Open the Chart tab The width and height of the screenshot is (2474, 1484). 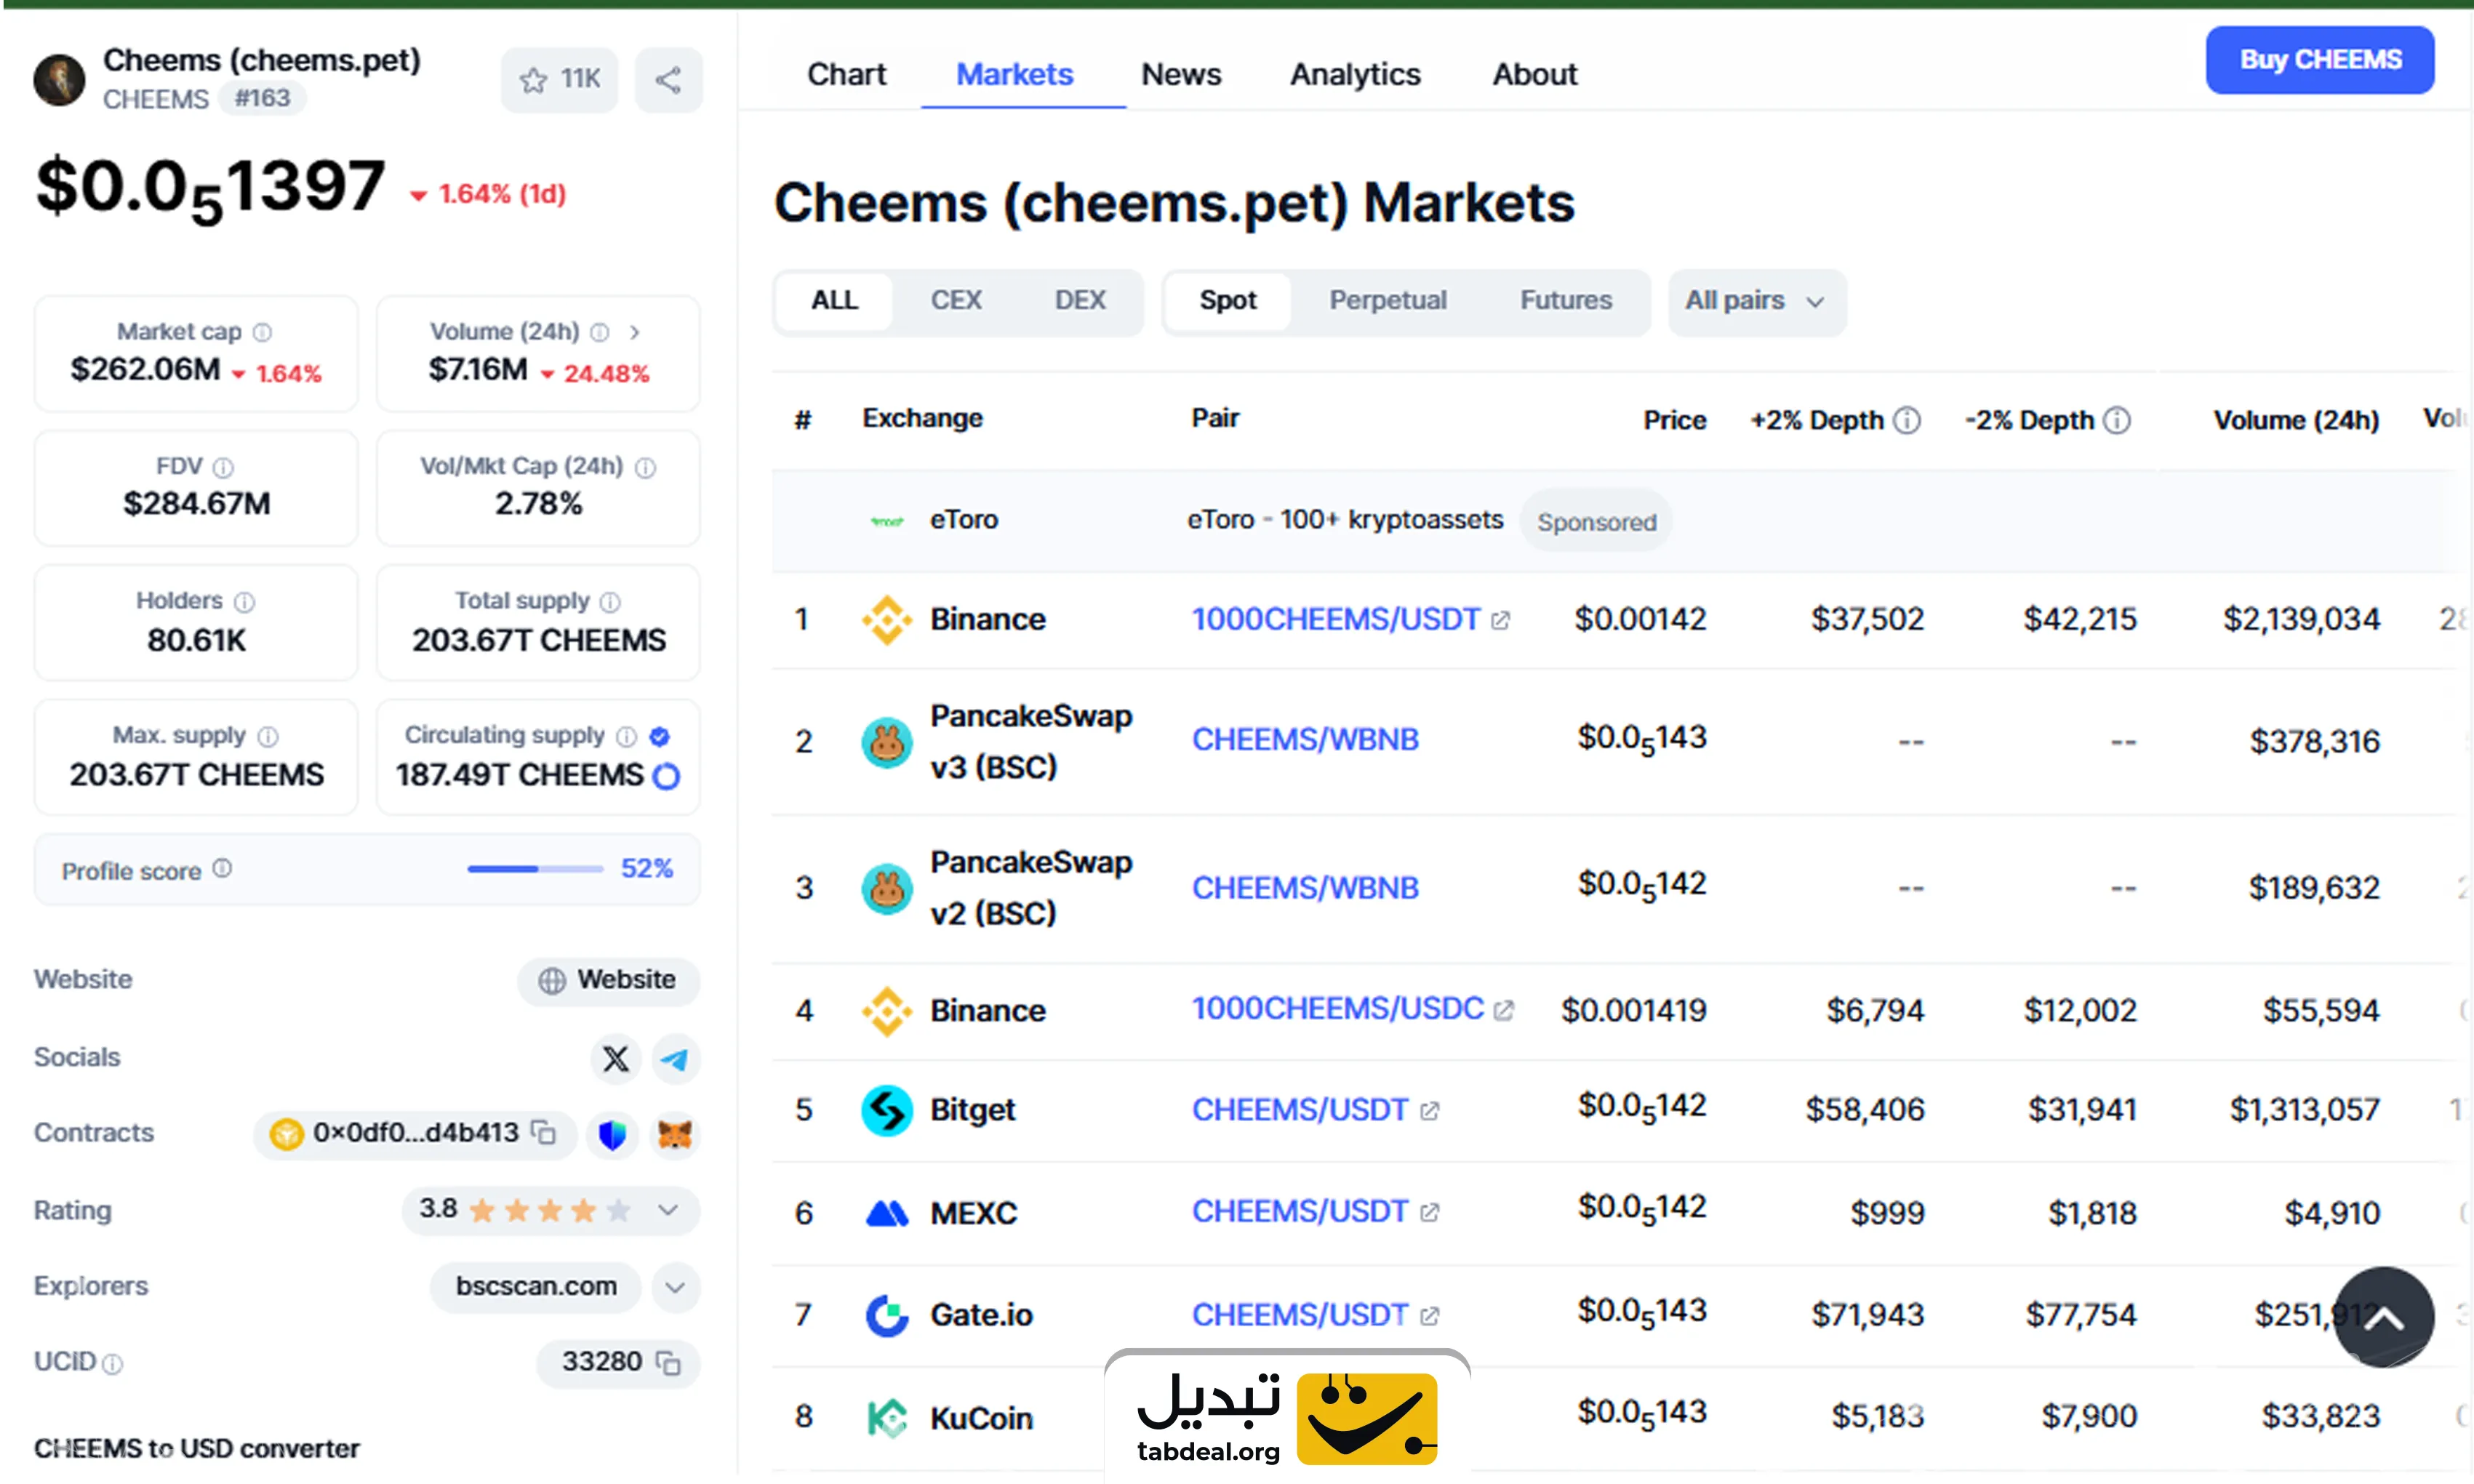[846, 74]
